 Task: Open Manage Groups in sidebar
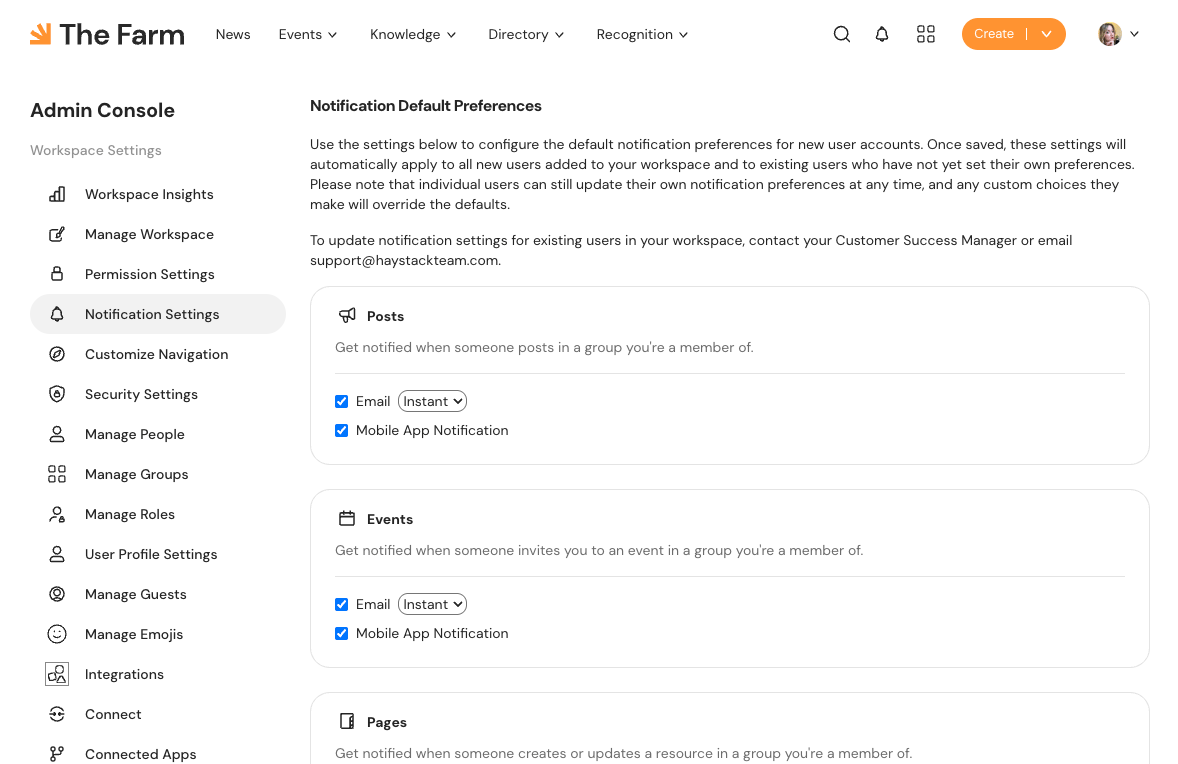pyautogui.click(x=136, y=474)
